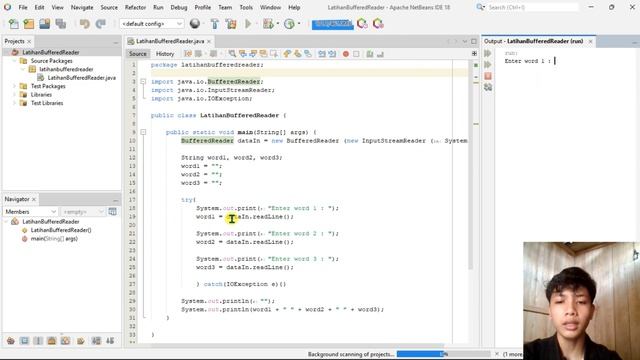640x360 pixels.
Task: Expand the Libraries node
Action: click(x=15, y=95)
